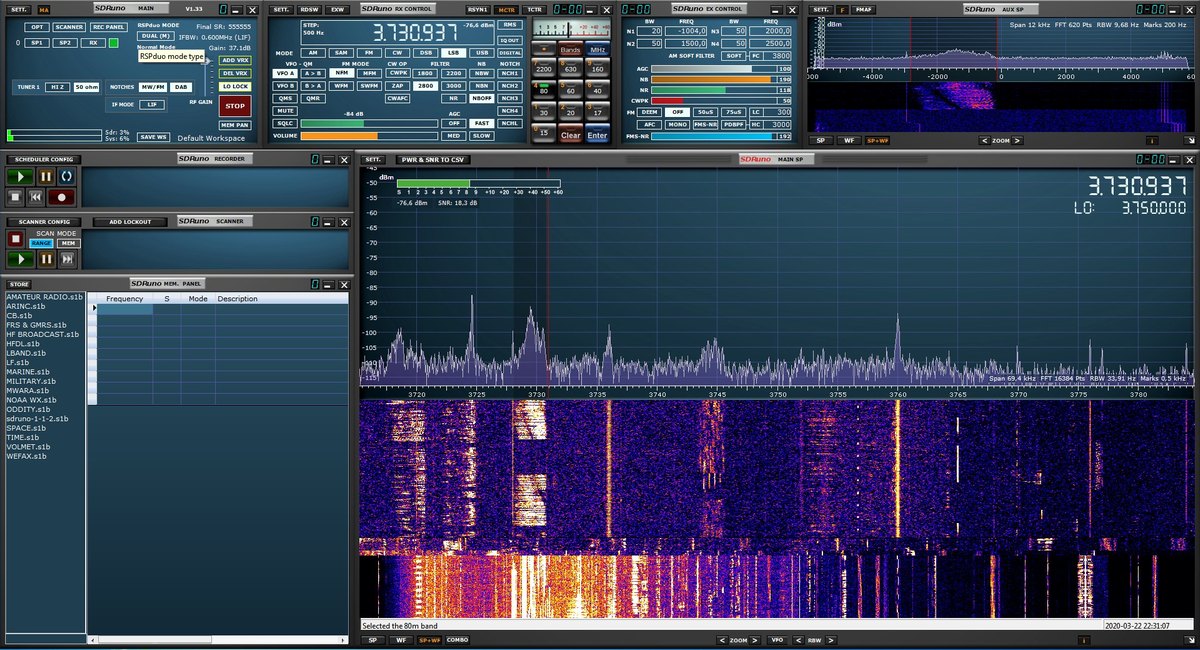Open Main panel SETT. settings

(20, 10)
